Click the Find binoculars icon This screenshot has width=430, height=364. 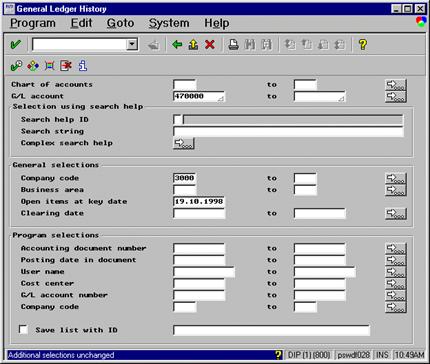click(x=250, y=44)
